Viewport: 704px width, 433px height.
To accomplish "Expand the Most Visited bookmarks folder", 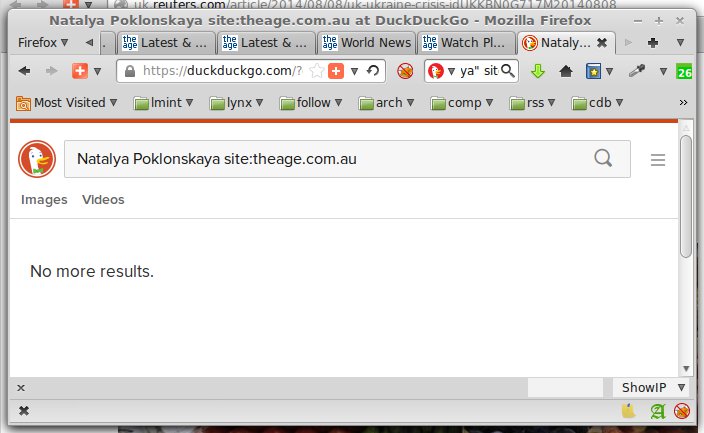I will [x=66, y=103].
